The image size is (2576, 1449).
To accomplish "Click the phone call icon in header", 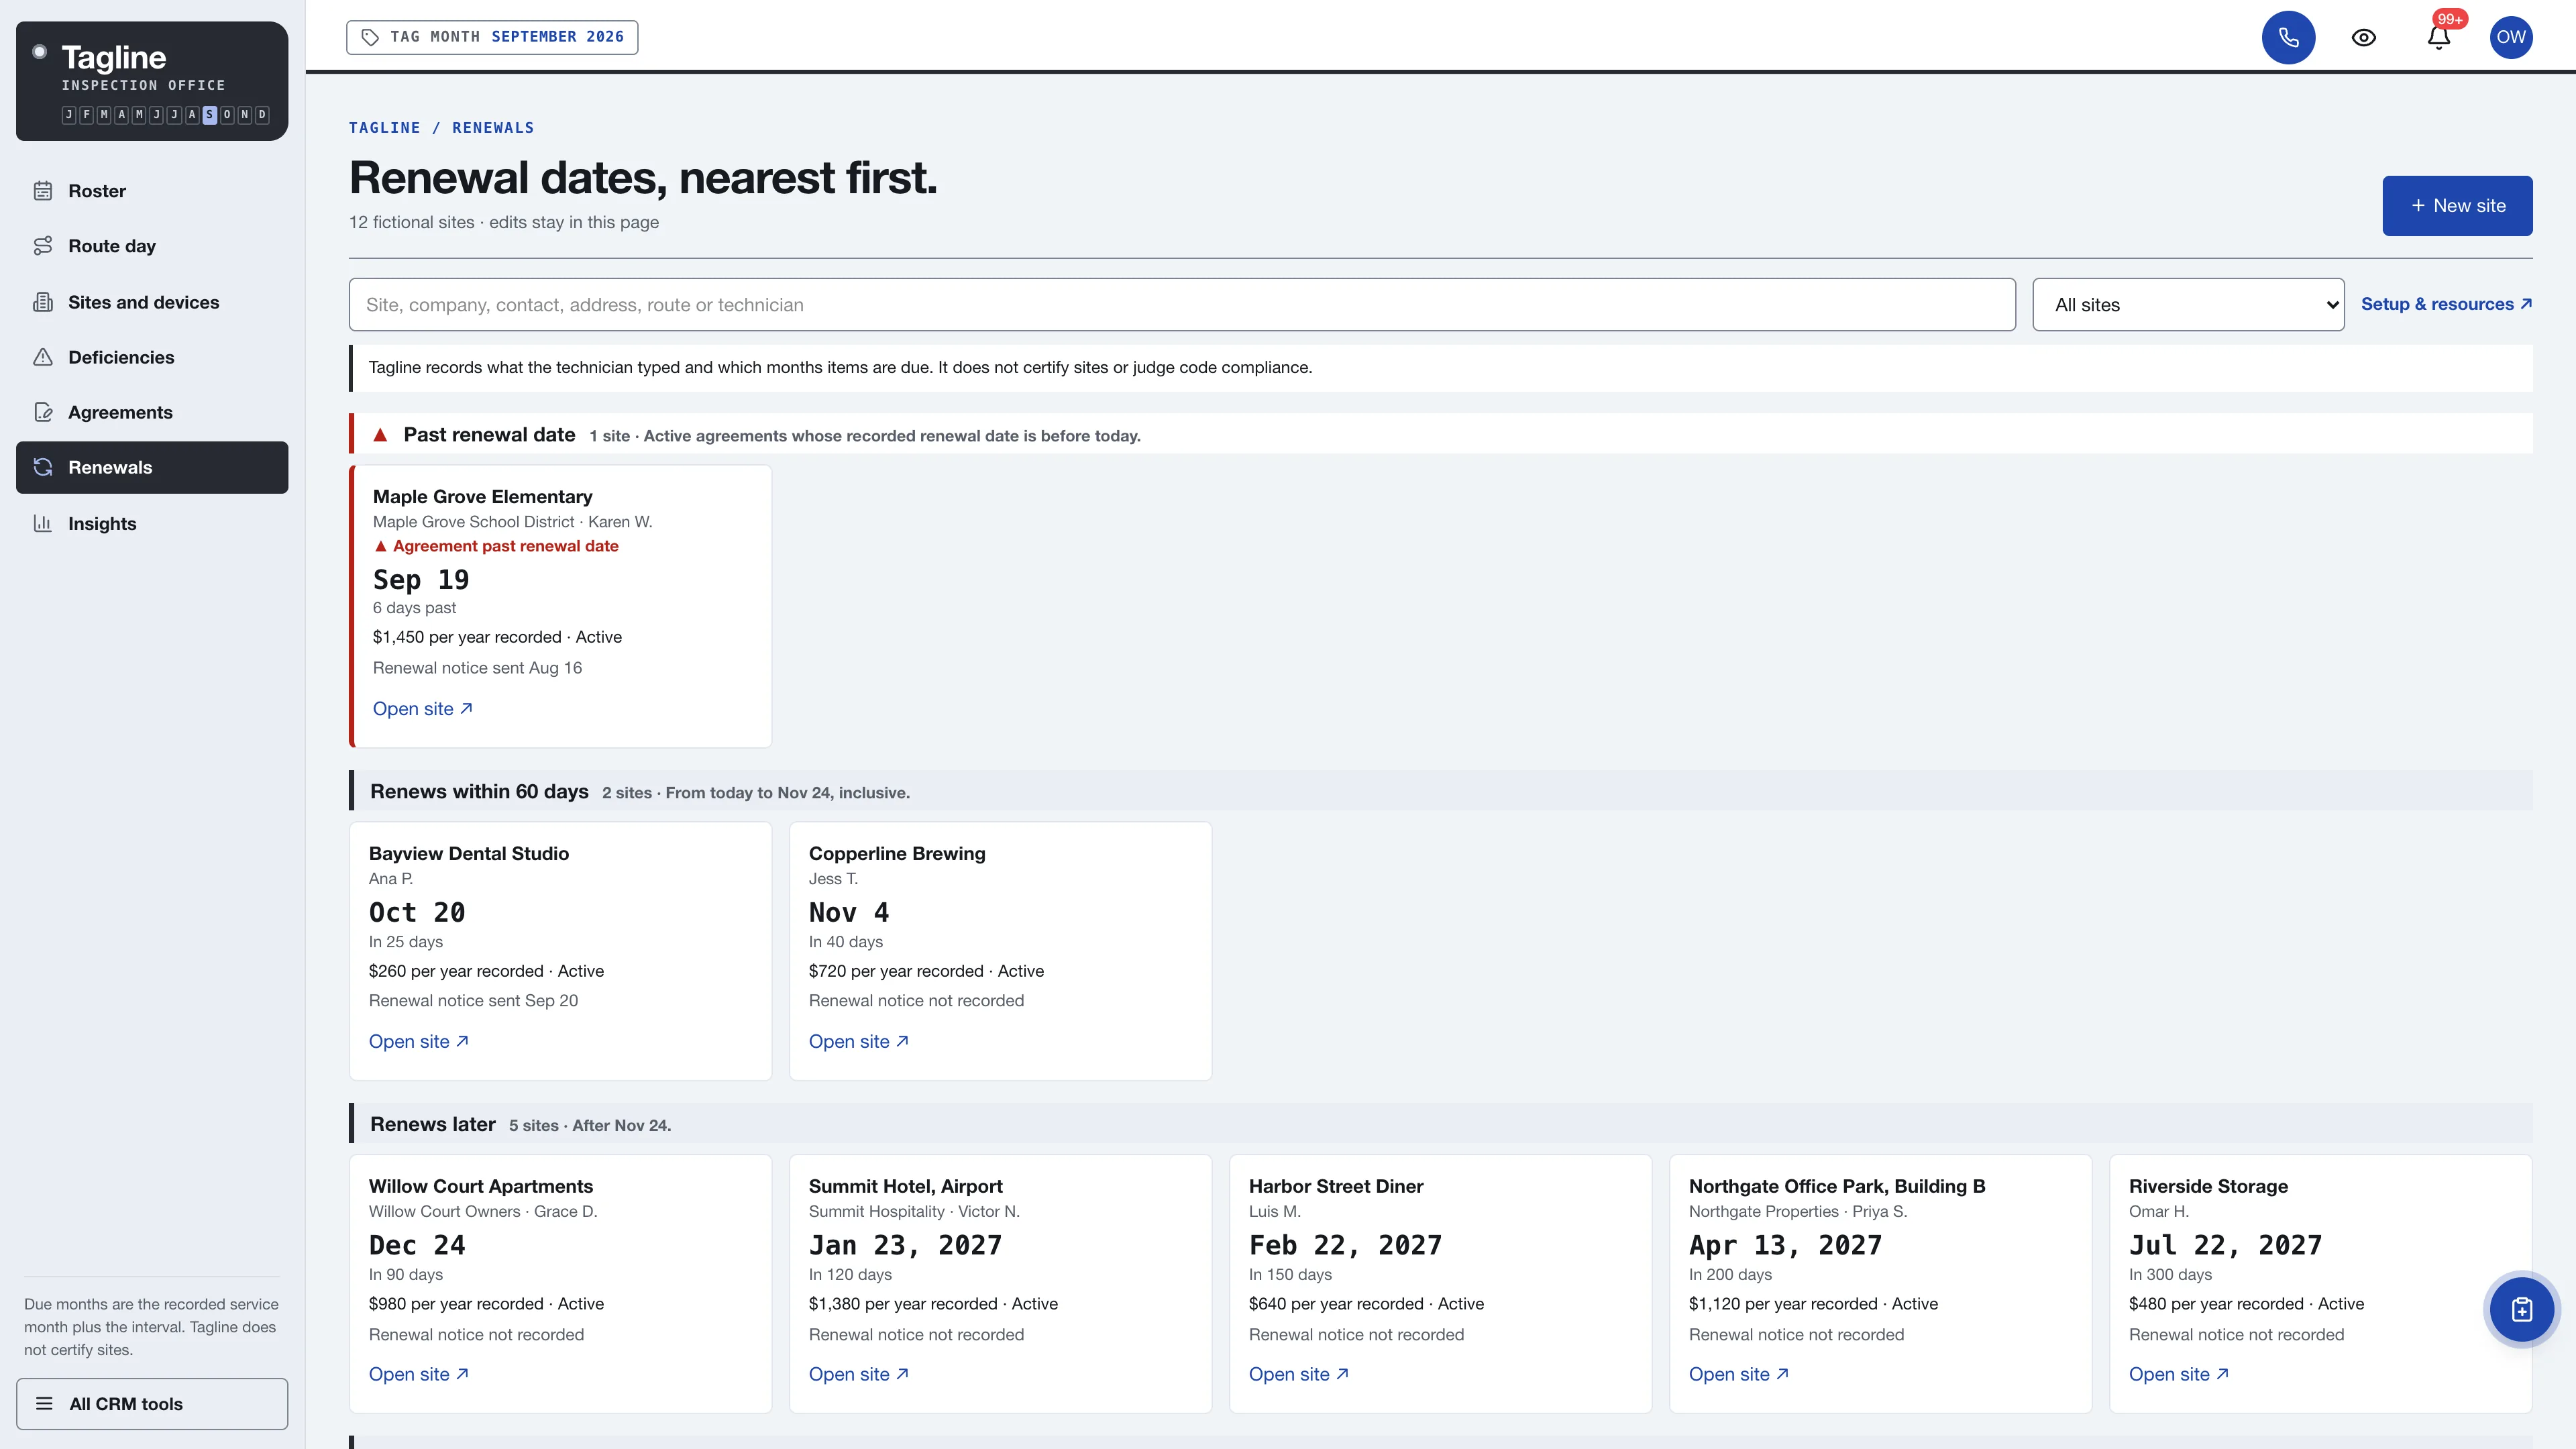I will (2288, 38).
